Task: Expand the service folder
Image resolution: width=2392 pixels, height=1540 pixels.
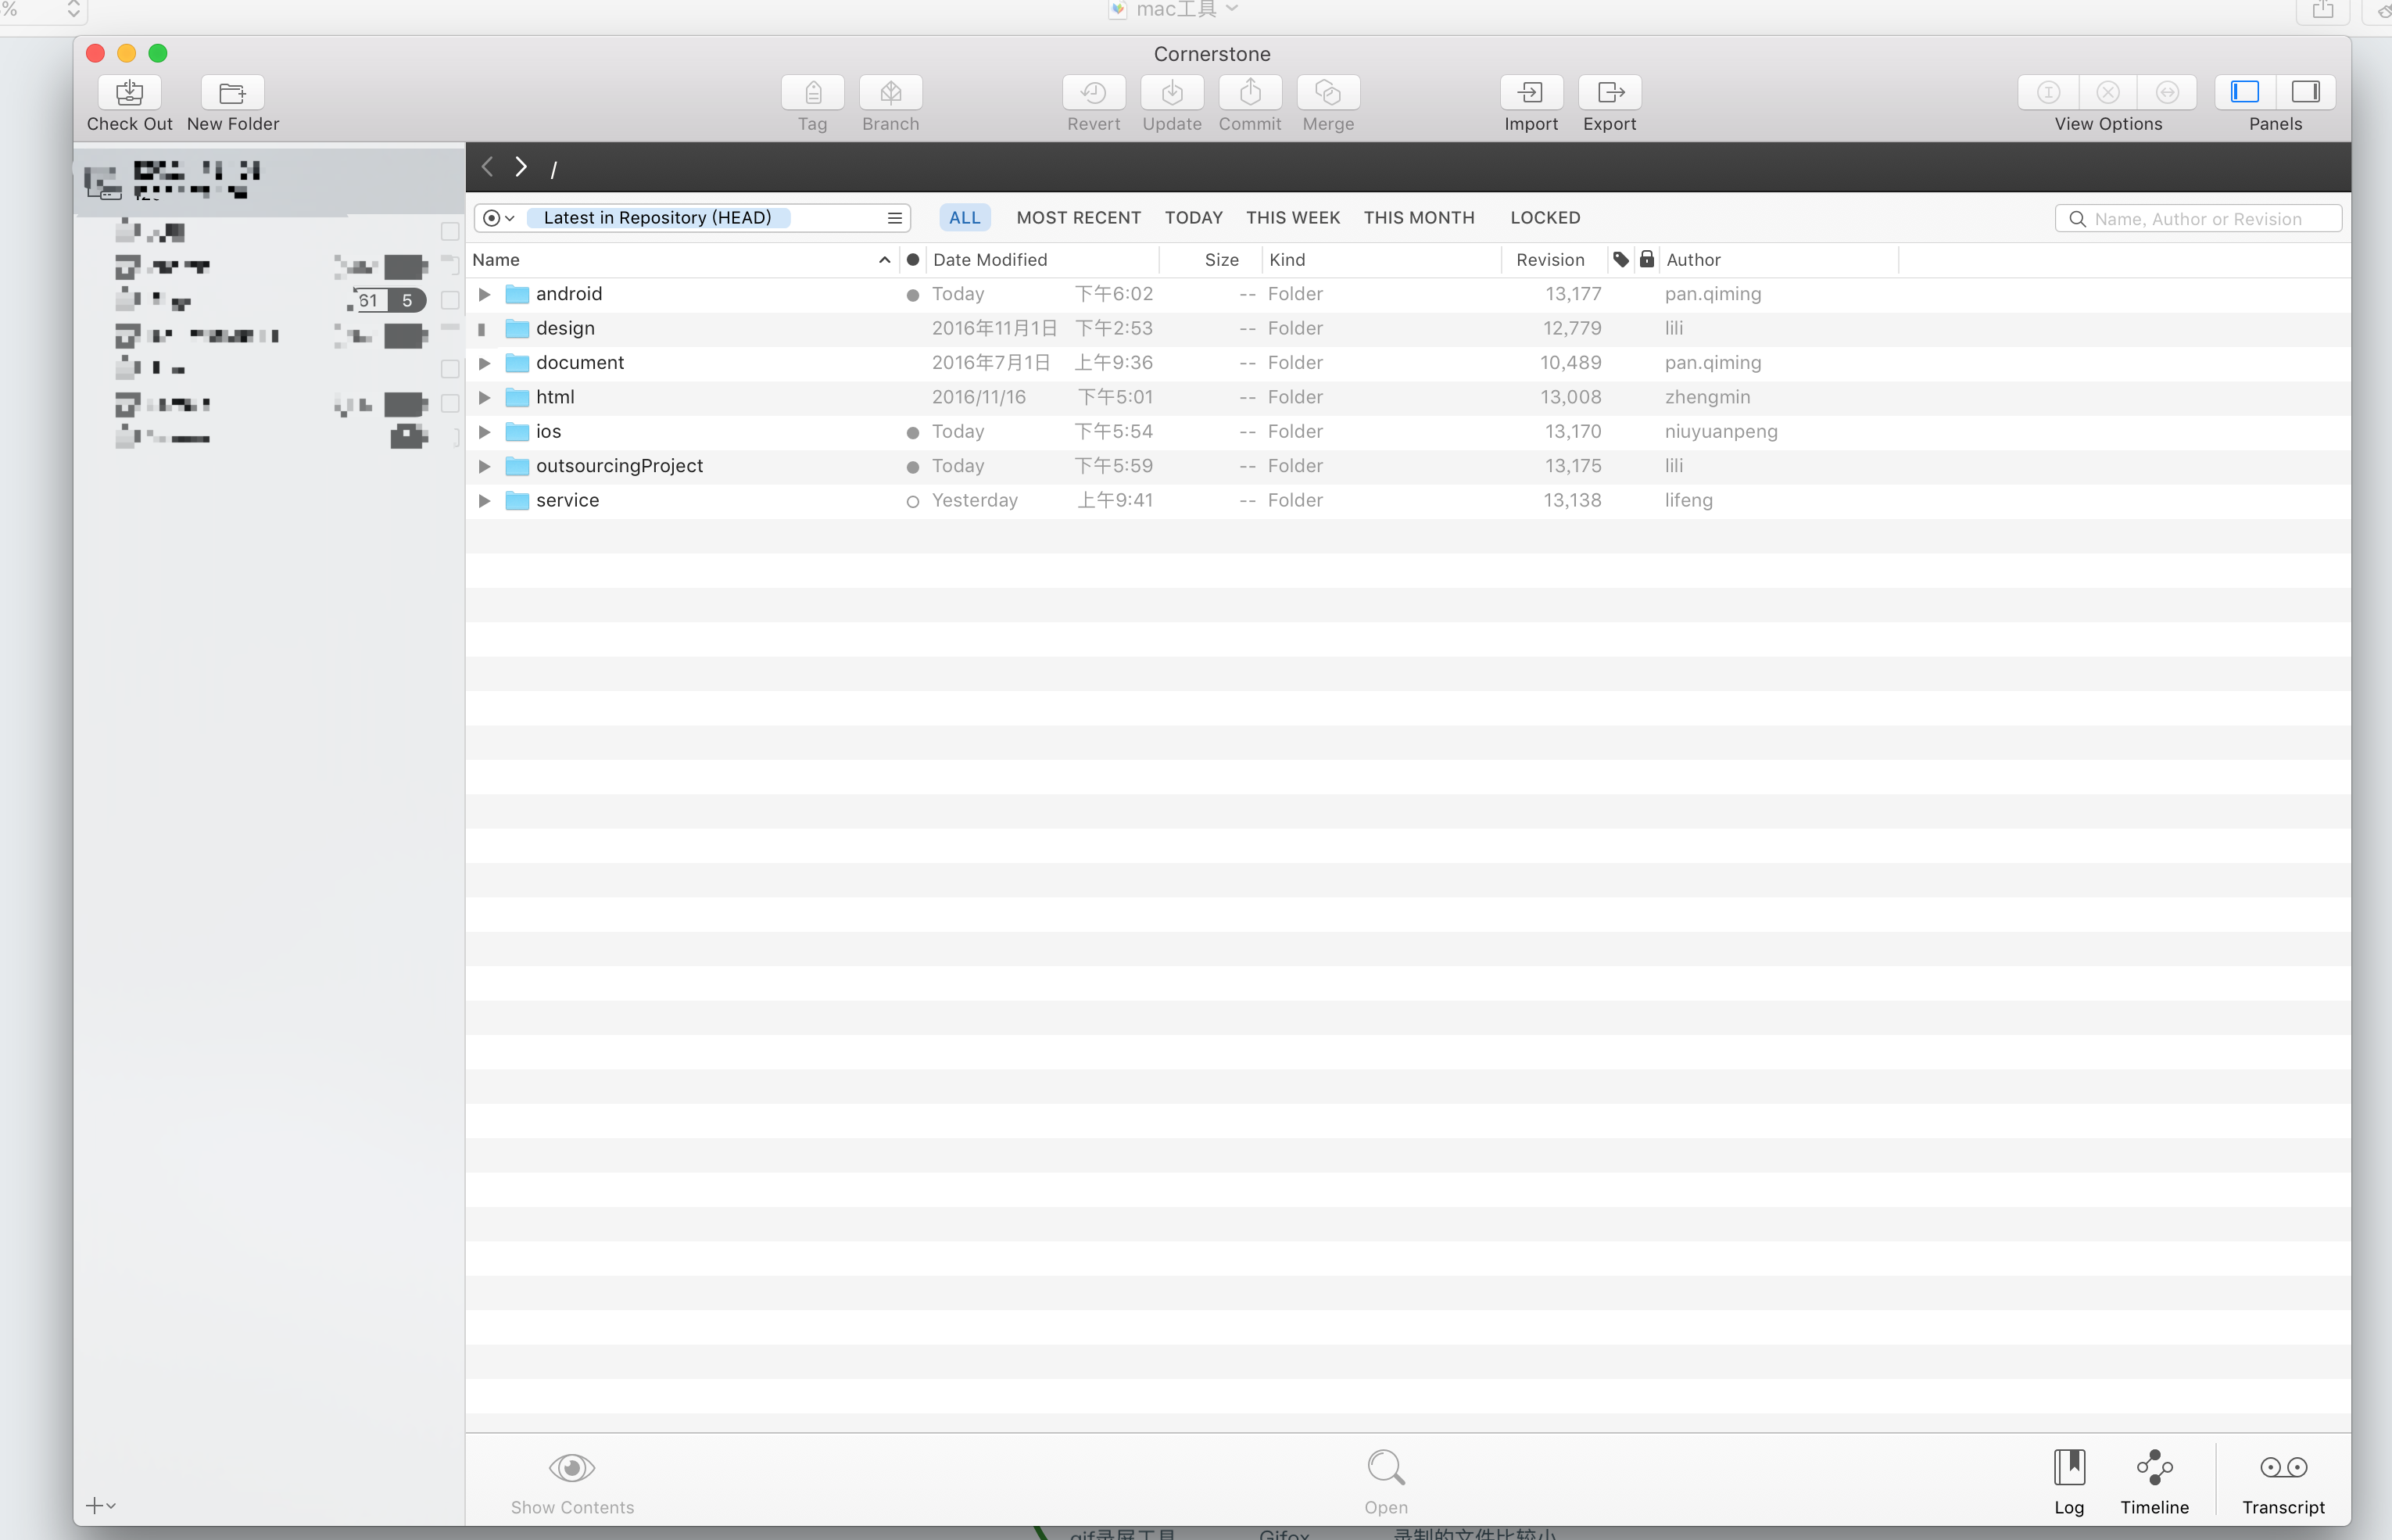Action: (484, 500)
